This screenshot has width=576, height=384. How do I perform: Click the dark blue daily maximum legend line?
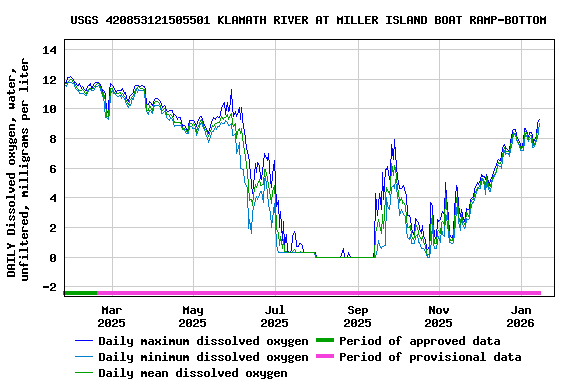pyautogui.click(x=84, y=341)
